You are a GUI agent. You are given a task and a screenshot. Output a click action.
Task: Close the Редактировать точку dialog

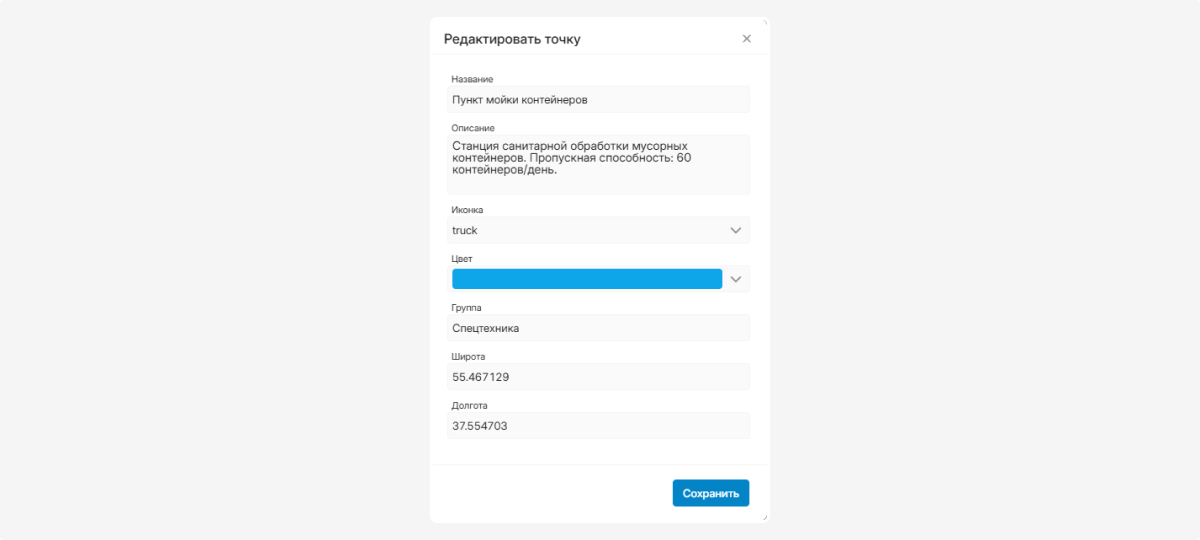point(746,39)
